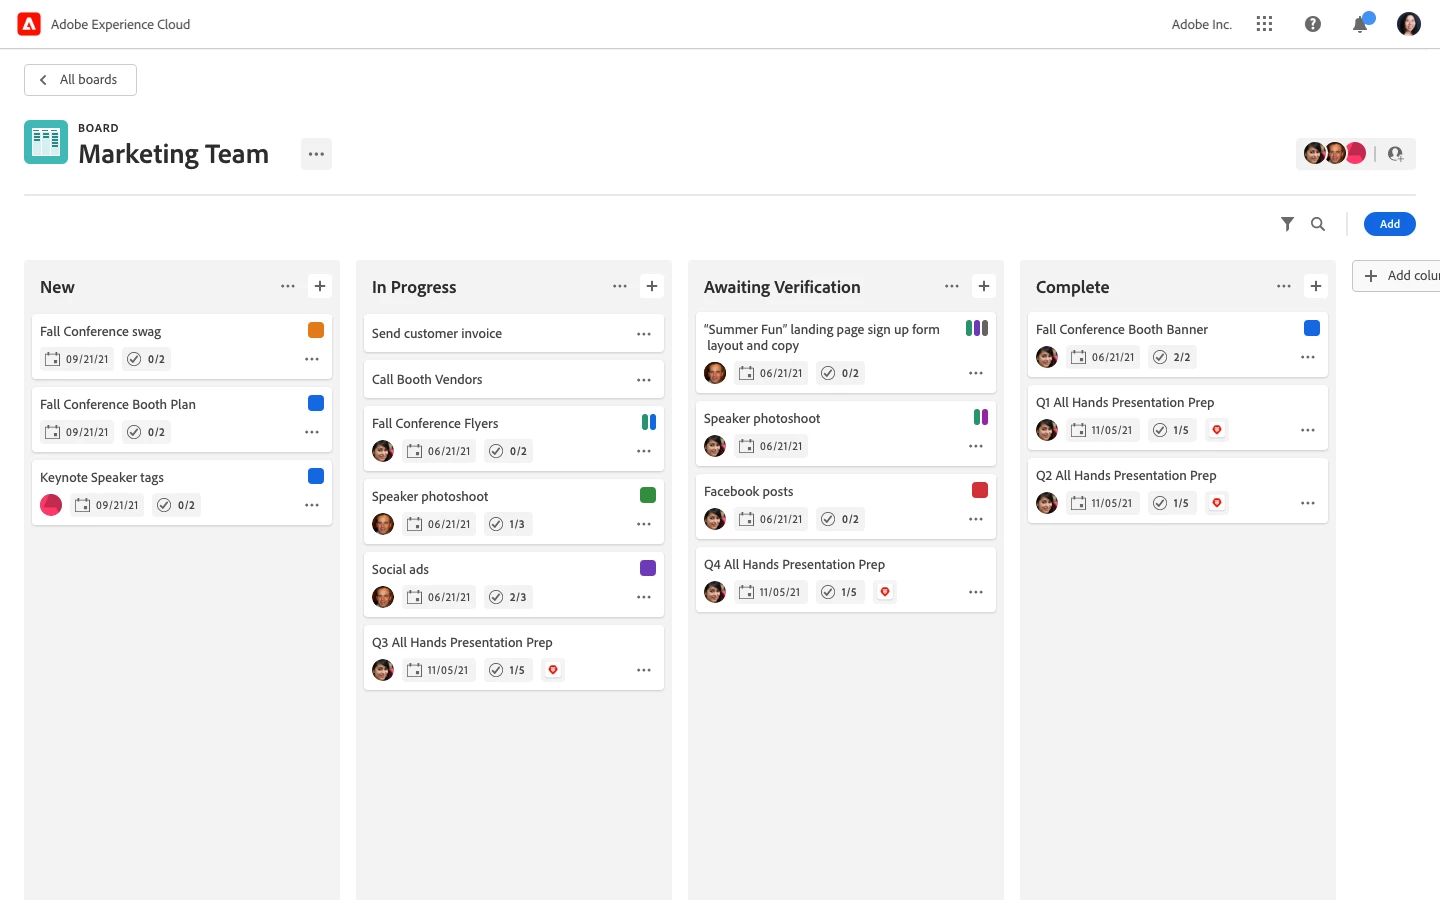Click 0/2 checklist on Fall Conference Booth Plan
This screenshot has width=1440, height=900.
[146, 432]
